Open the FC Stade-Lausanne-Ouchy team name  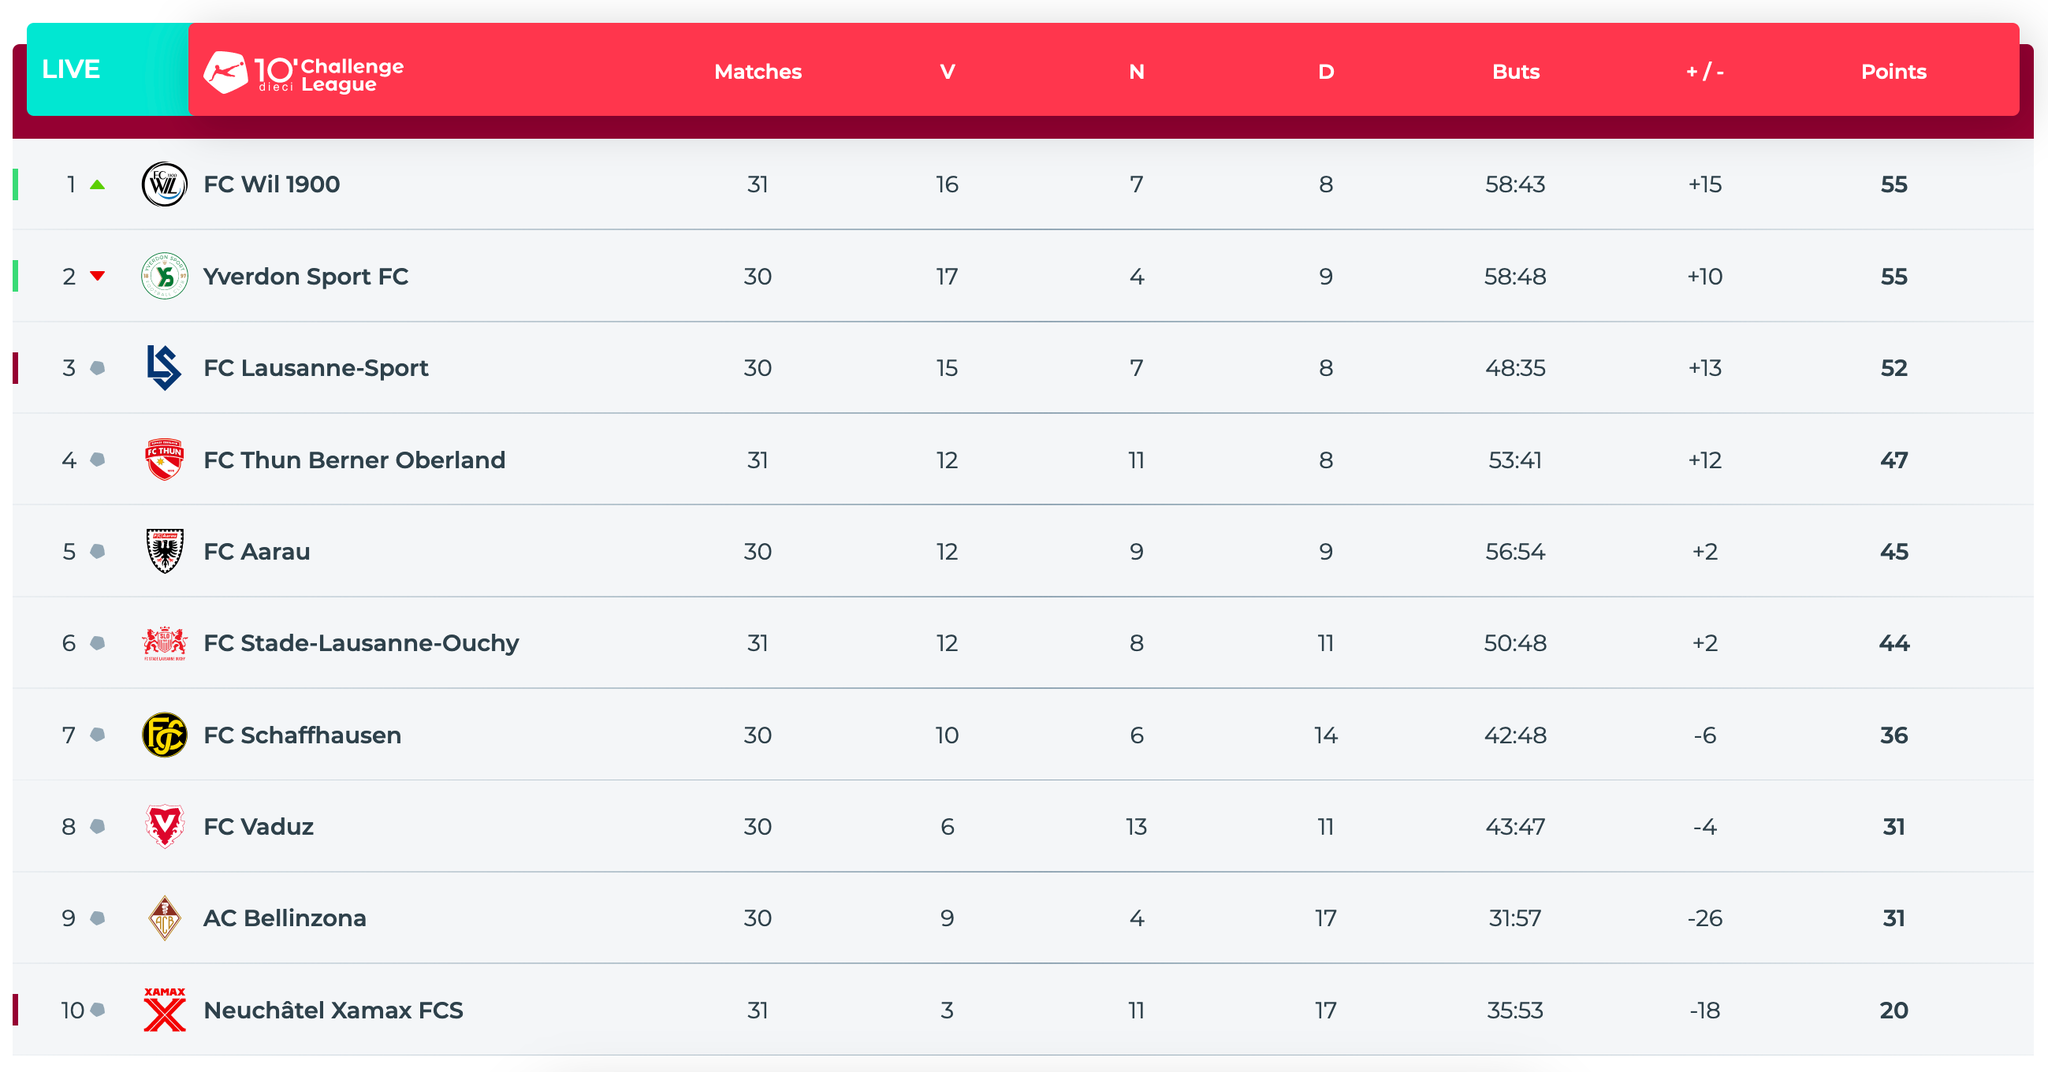pos(361,643)
